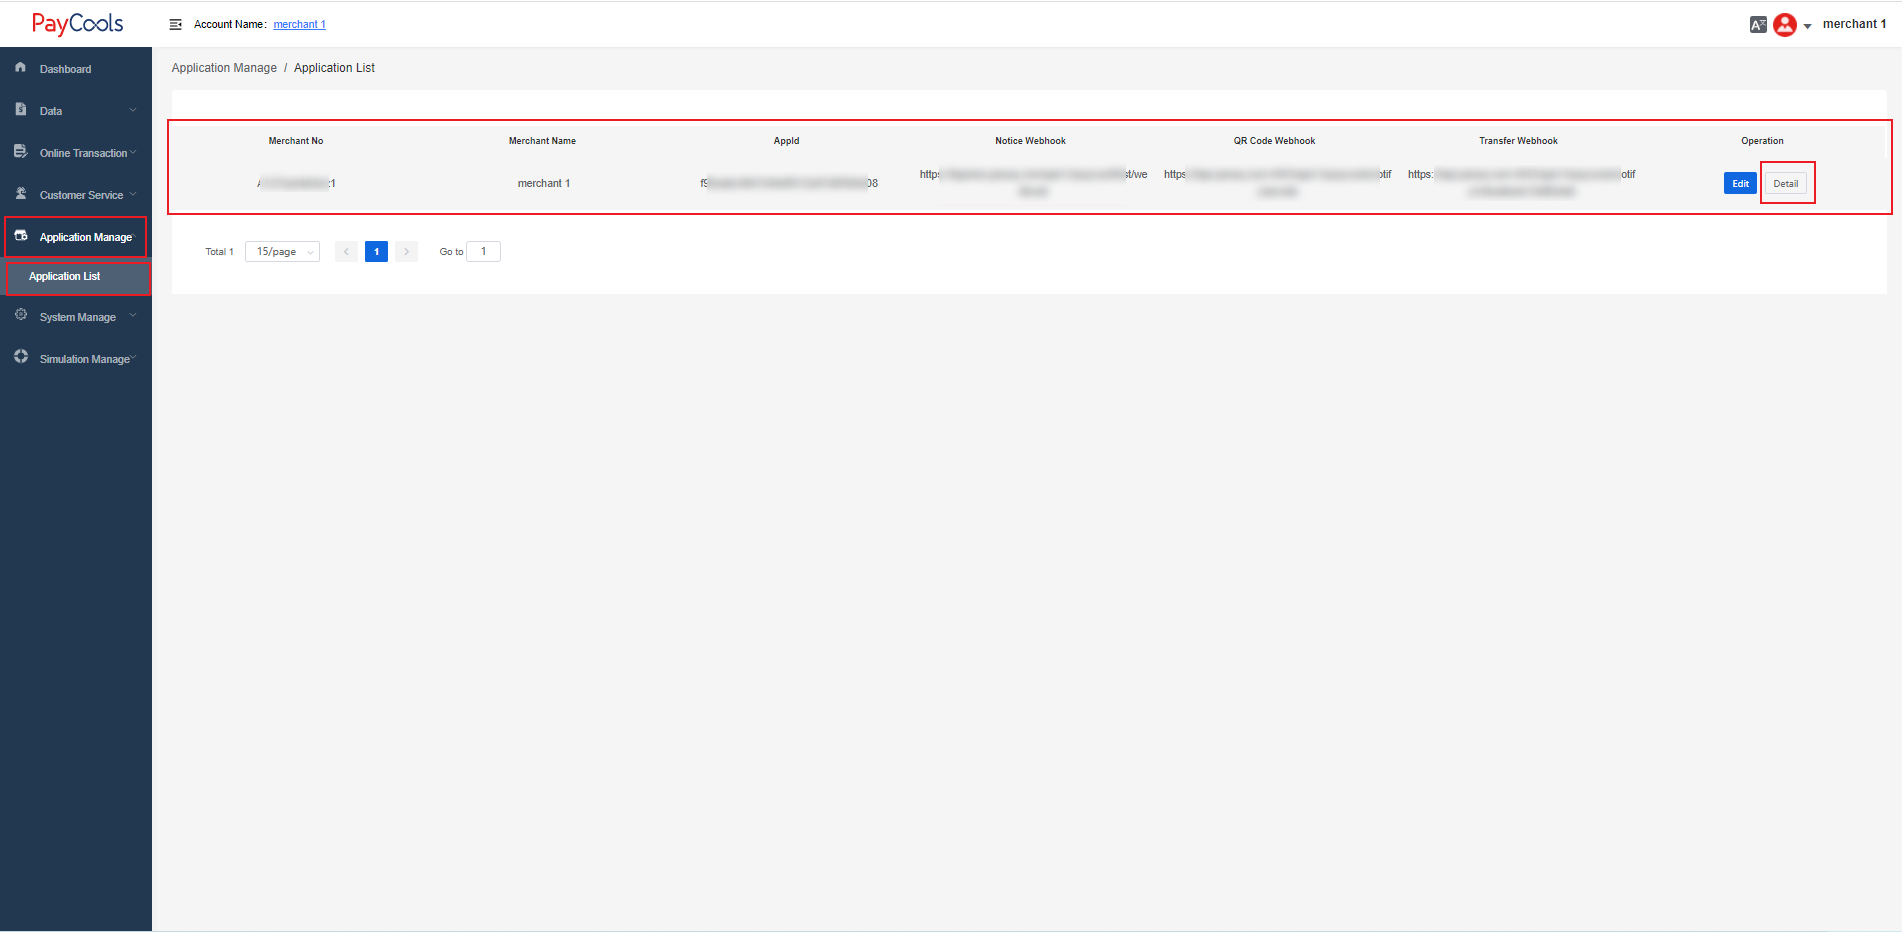1902x932 pixels.
Task: Expand the System Manage chevron
Action: coord(133,315)
